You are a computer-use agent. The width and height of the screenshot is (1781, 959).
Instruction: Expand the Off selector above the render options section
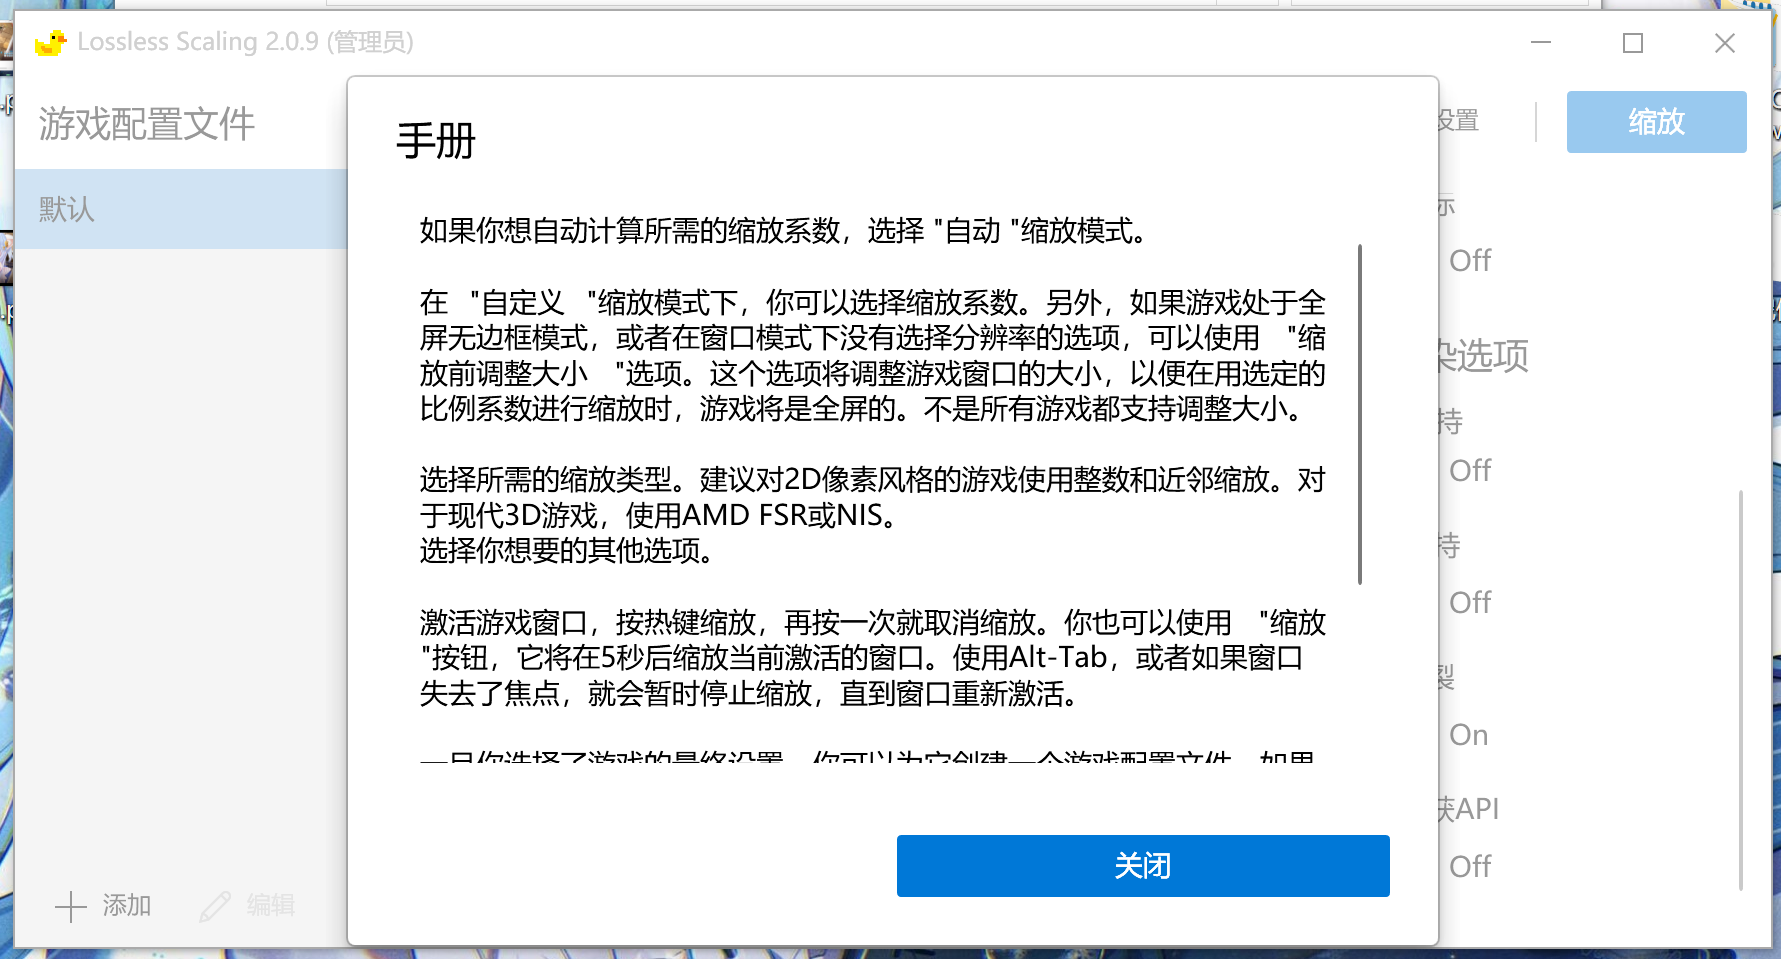pos(1469,260)
